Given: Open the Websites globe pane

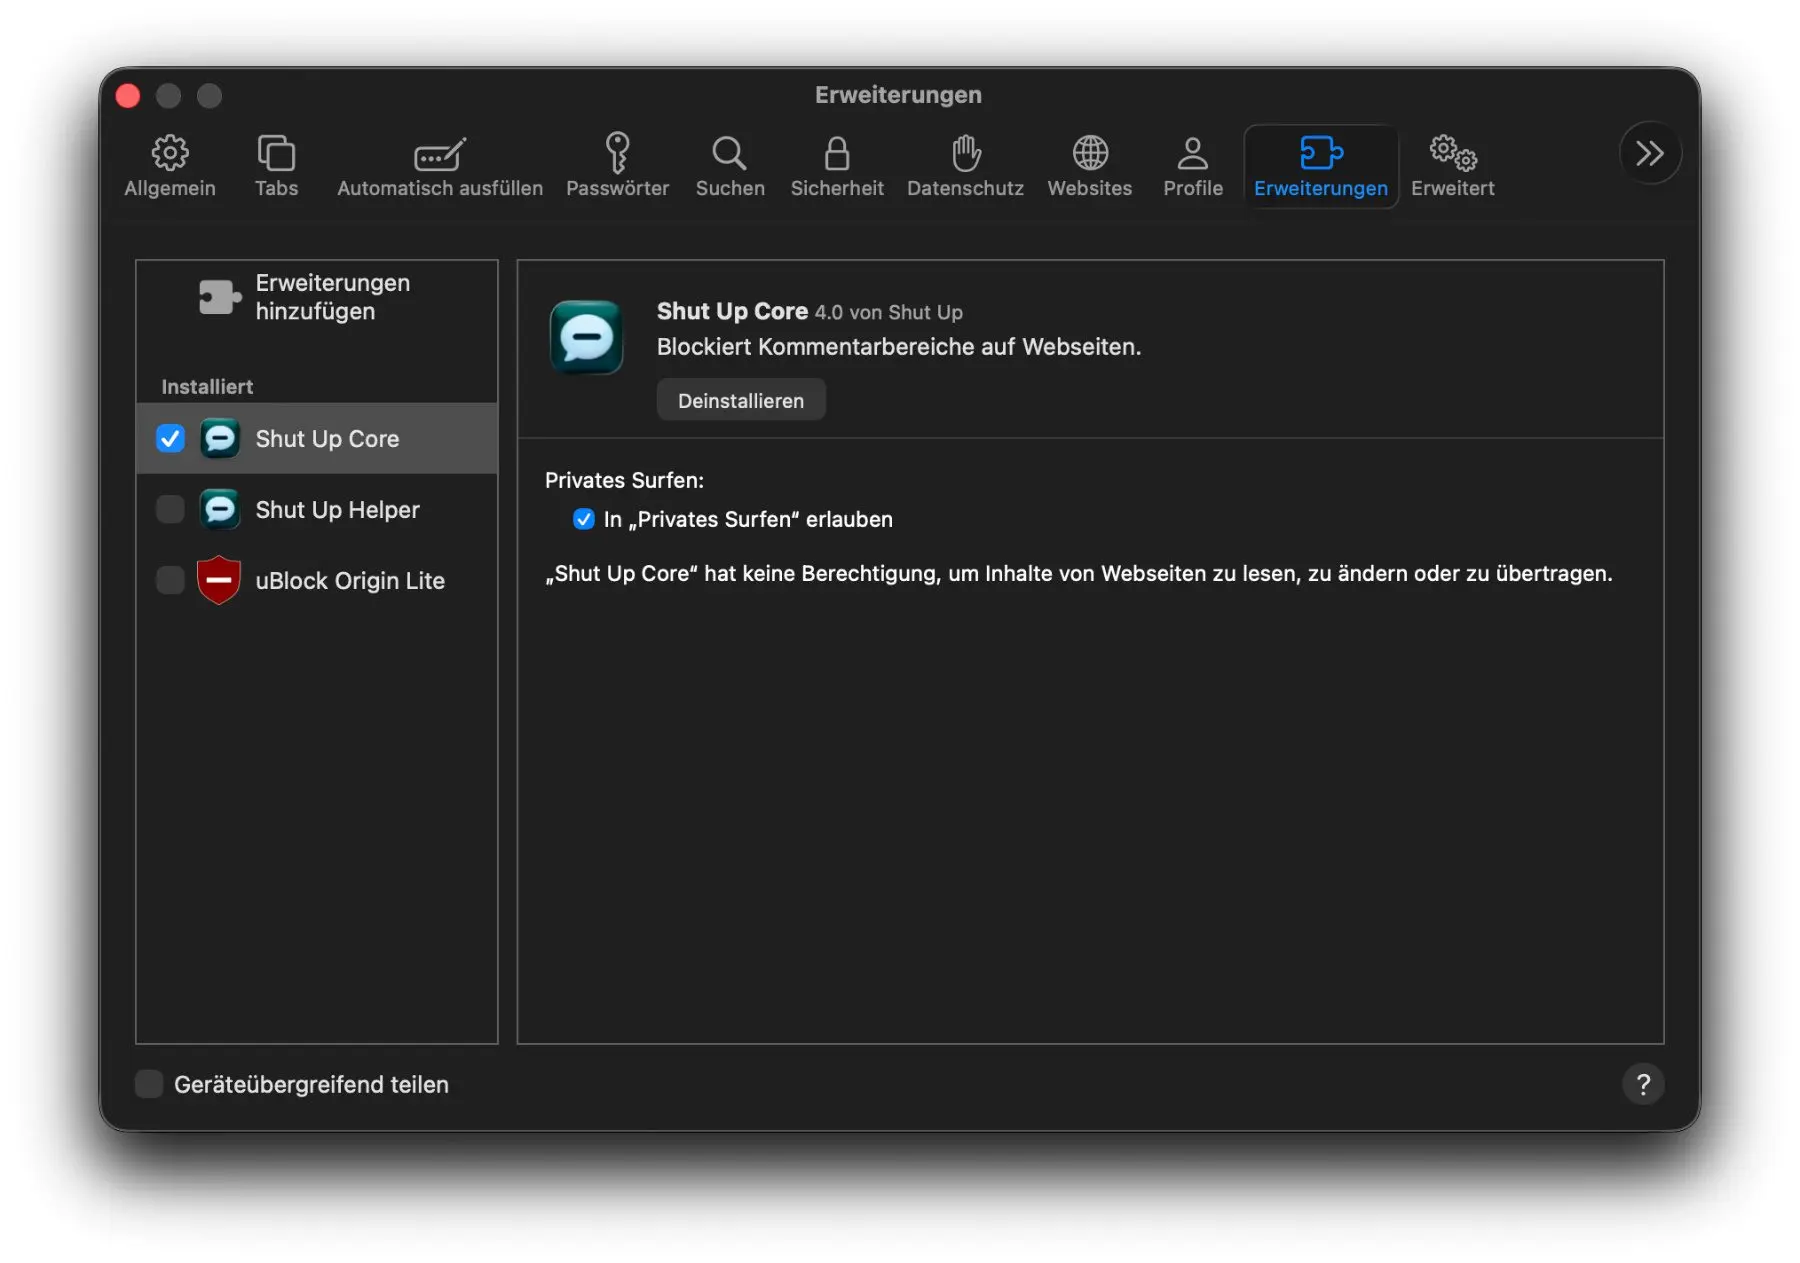Looking at the screenshot, I should [1089, 166].
